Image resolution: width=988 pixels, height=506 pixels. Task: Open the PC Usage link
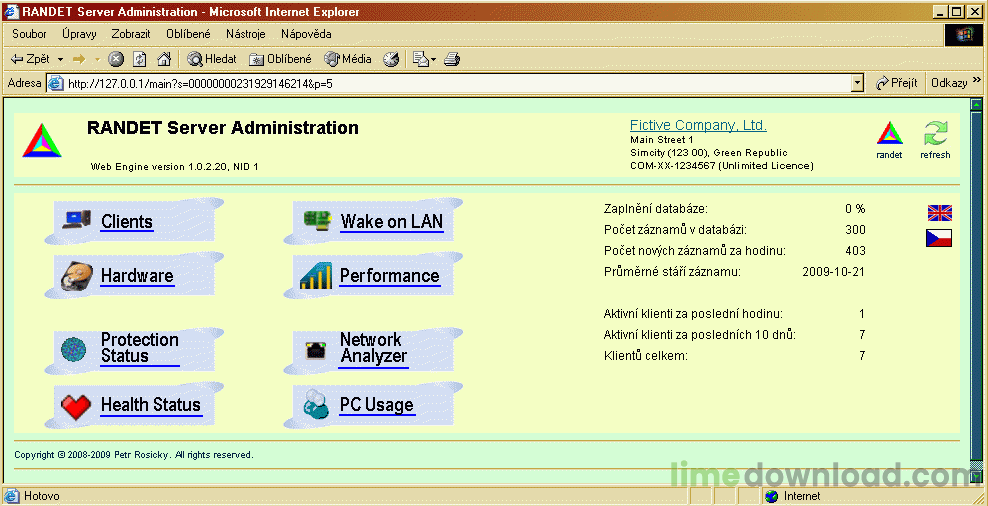click(x=376, y=405)
